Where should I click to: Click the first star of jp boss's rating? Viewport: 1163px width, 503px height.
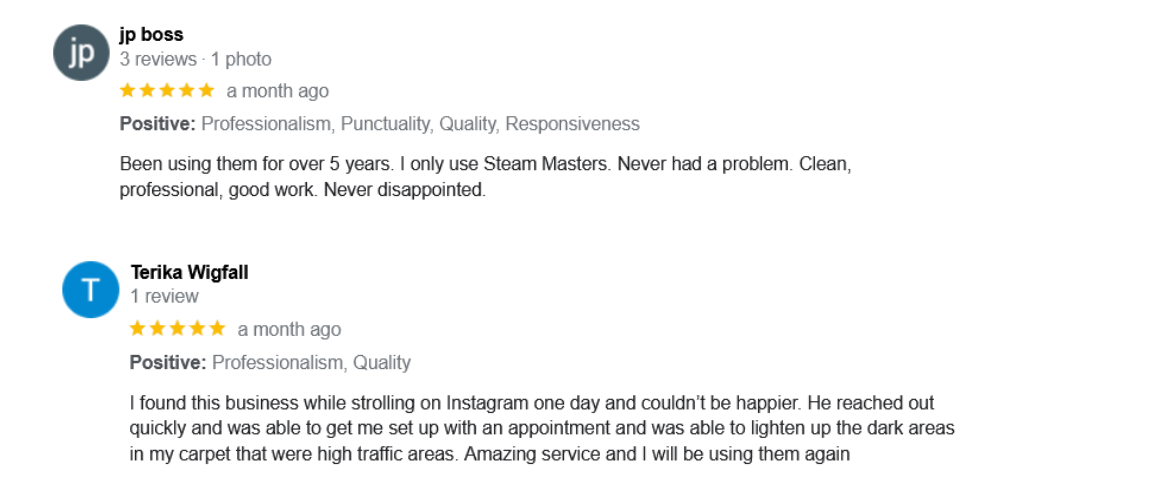point(128,91)
